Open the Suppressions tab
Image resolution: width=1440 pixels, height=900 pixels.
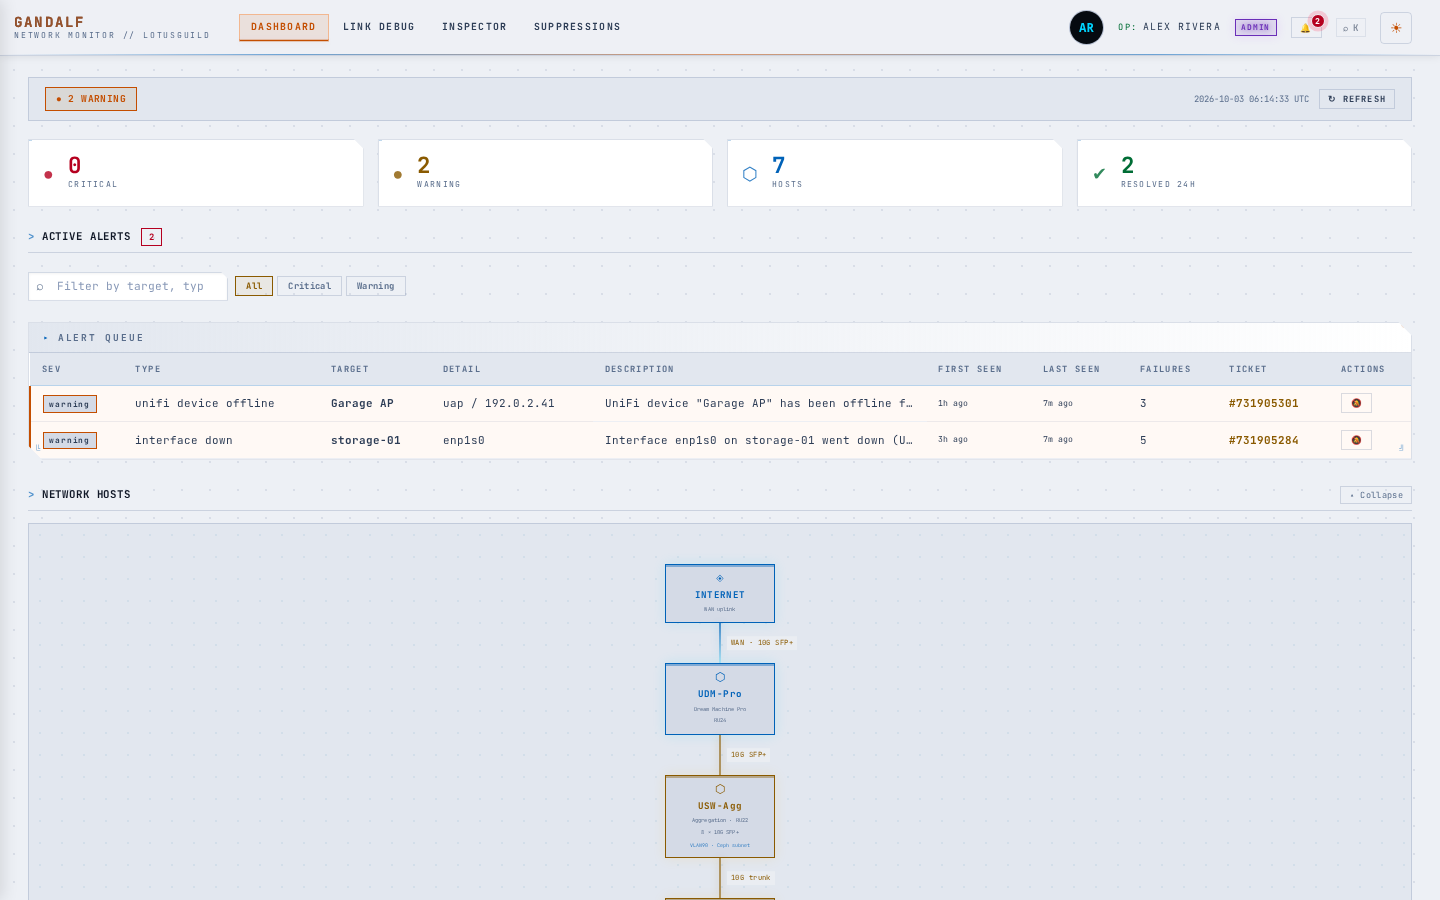577,27
